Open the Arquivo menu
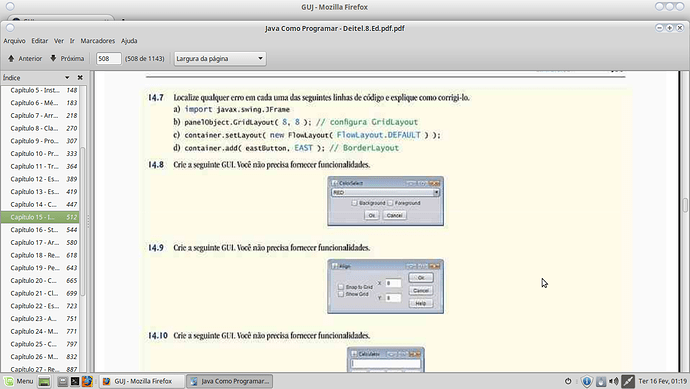 pos(15,40)
